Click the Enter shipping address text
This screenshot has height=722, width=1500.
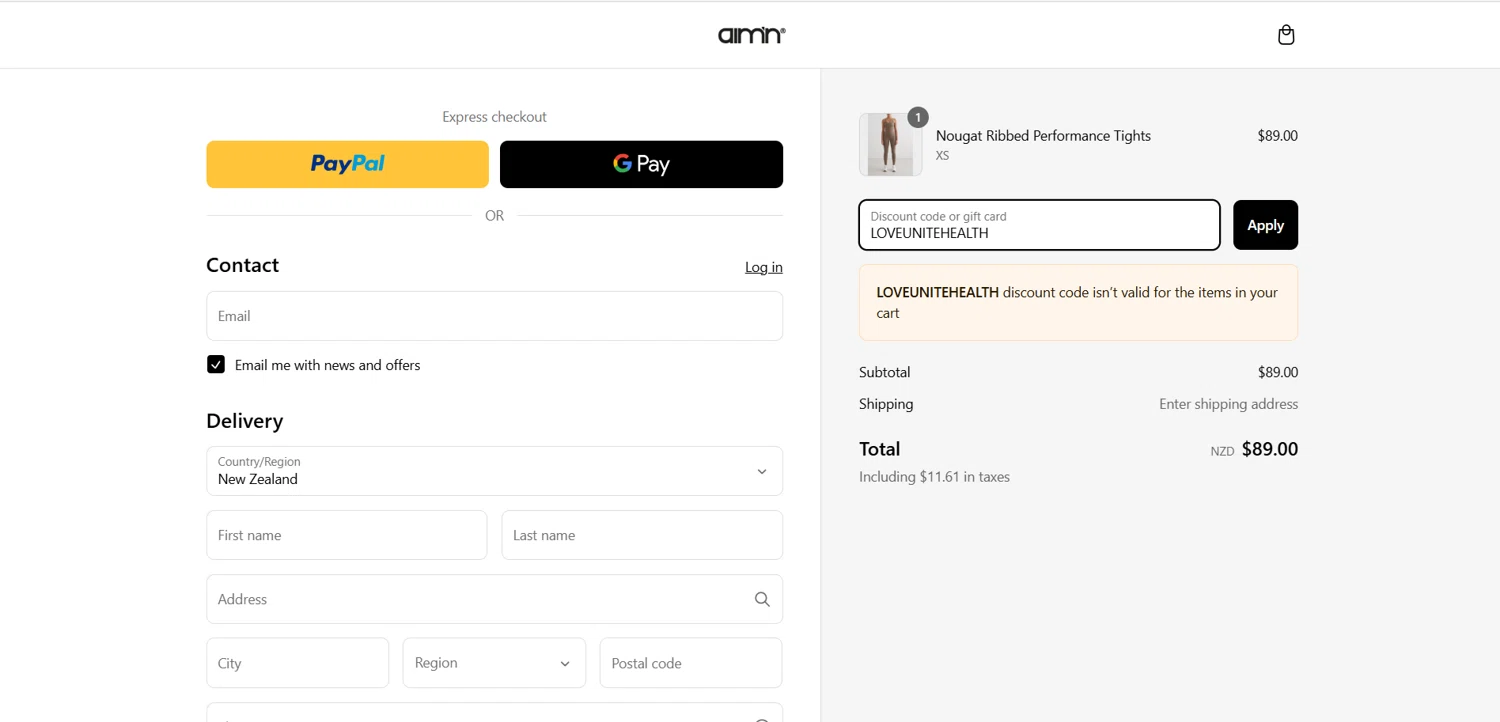point(1228,404)
